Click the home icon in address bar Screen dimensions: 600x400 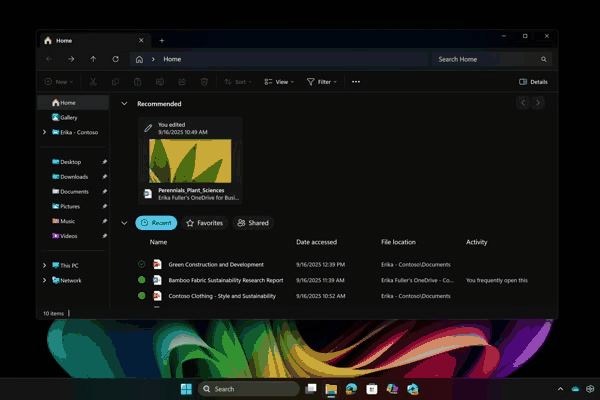click(x=139, y=59)
